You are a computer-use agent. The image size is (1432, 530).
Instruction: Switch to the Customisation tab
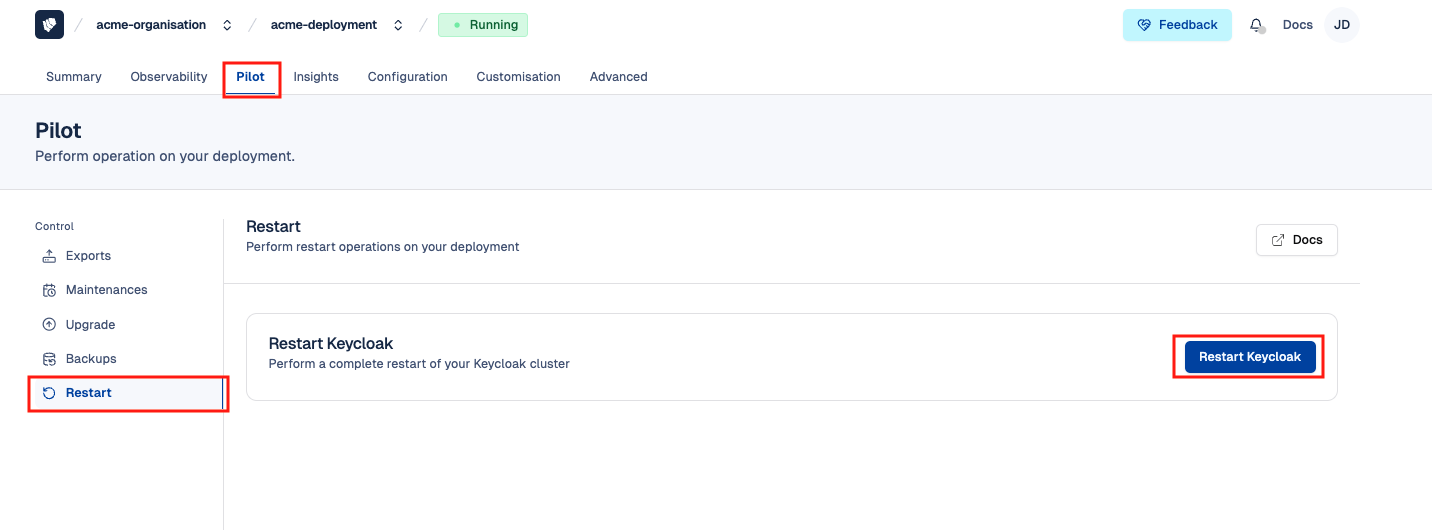pyautogui.click(x=518, y=77)
